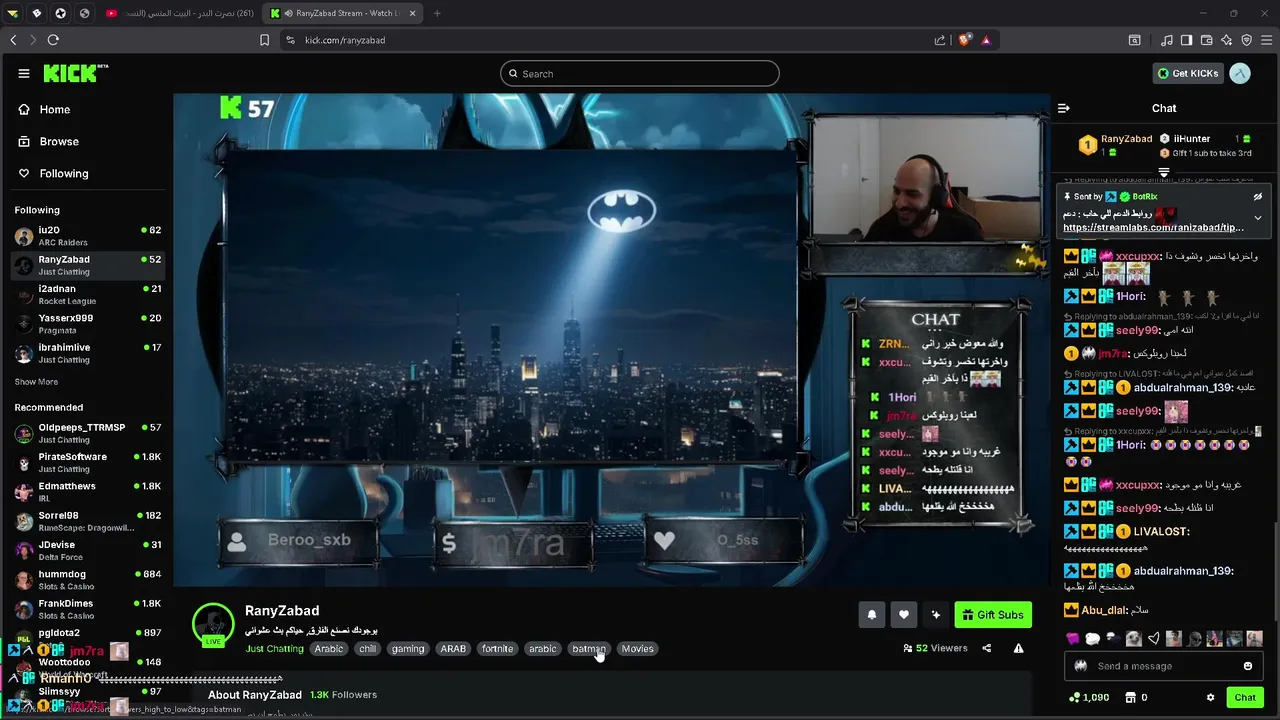This screenshot has height=720, width=1280.
Task: Open the 1,090 KICKs balance
Action: pos(1089,697)
